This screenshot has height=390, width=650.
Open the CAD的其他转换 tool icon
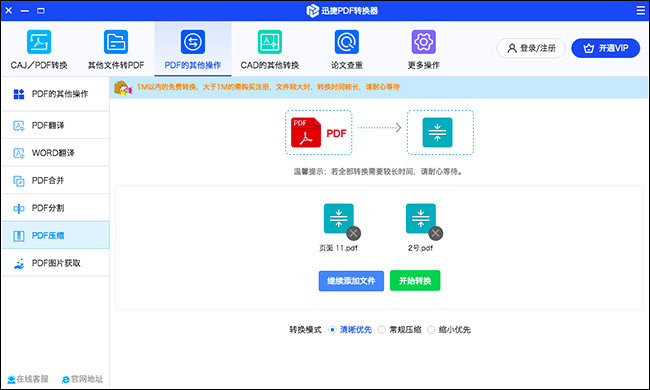[270, 42]
